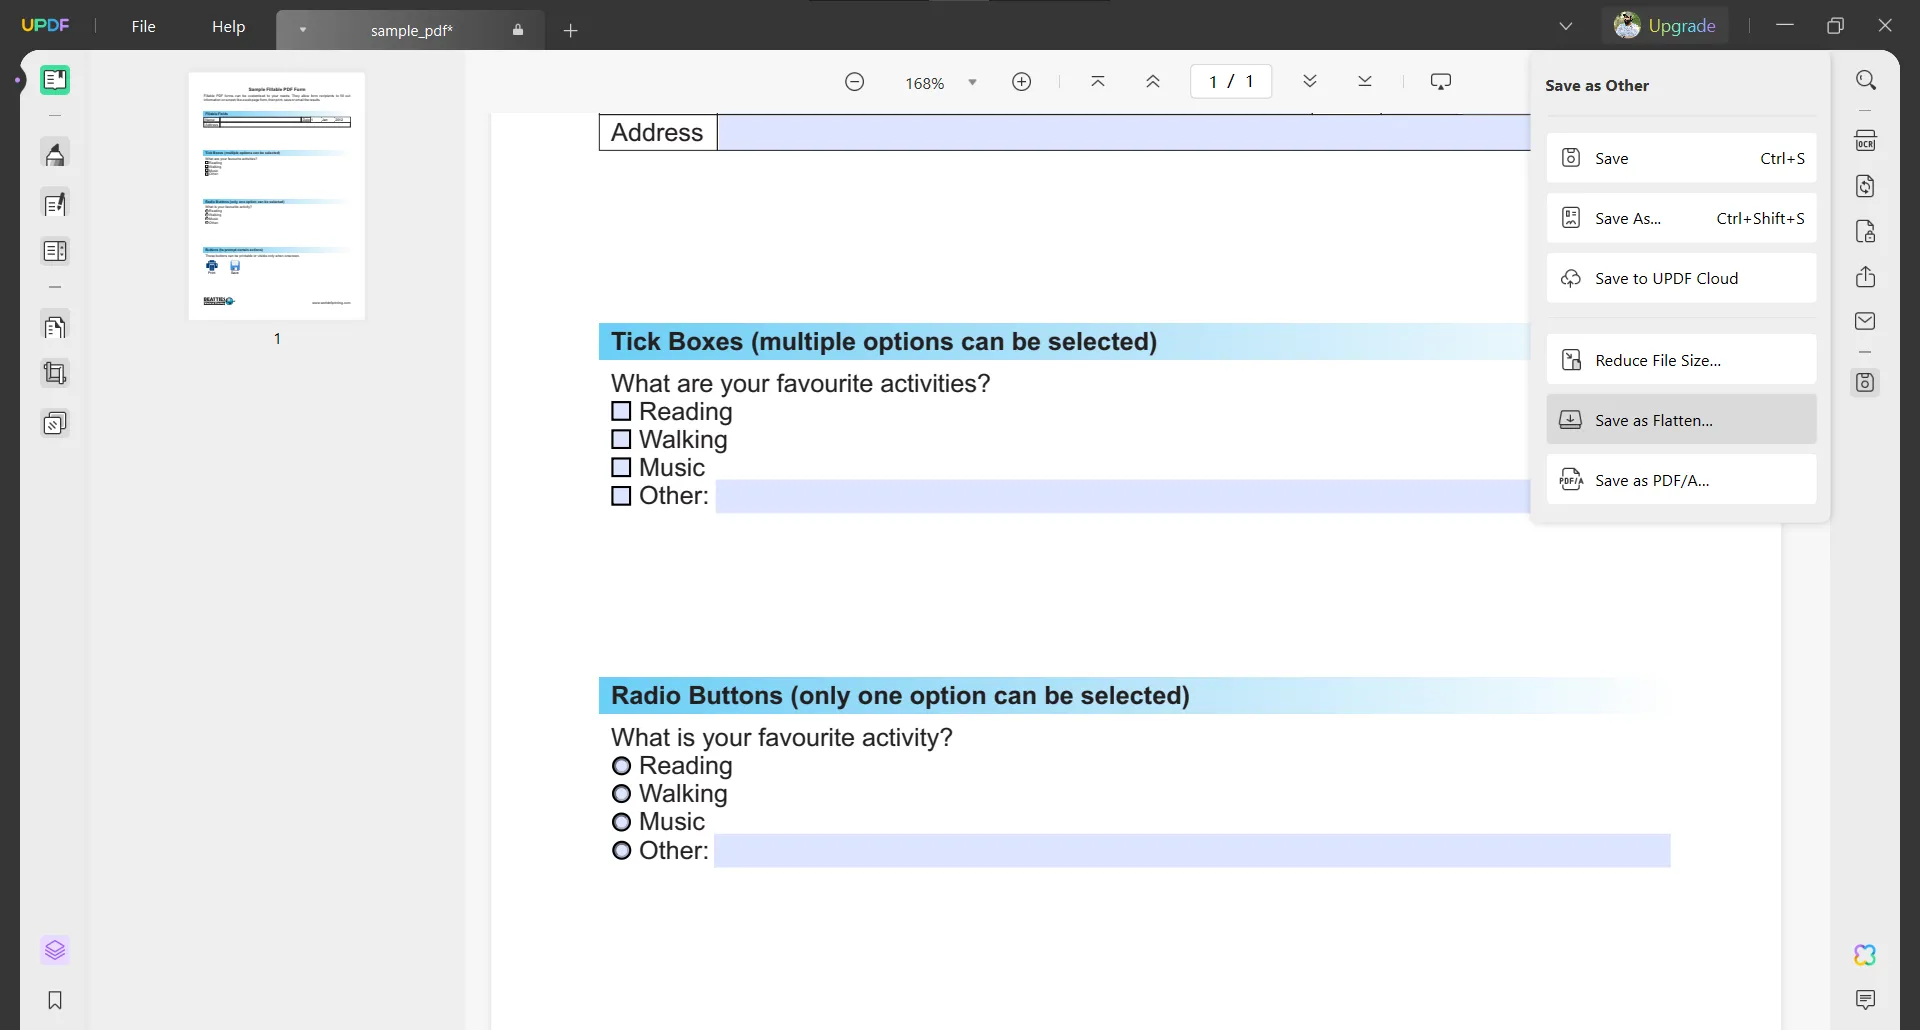The height and width of the screenshot is (1030, 1920).
Task: Click the page number input field
Action: [1230, 82]
